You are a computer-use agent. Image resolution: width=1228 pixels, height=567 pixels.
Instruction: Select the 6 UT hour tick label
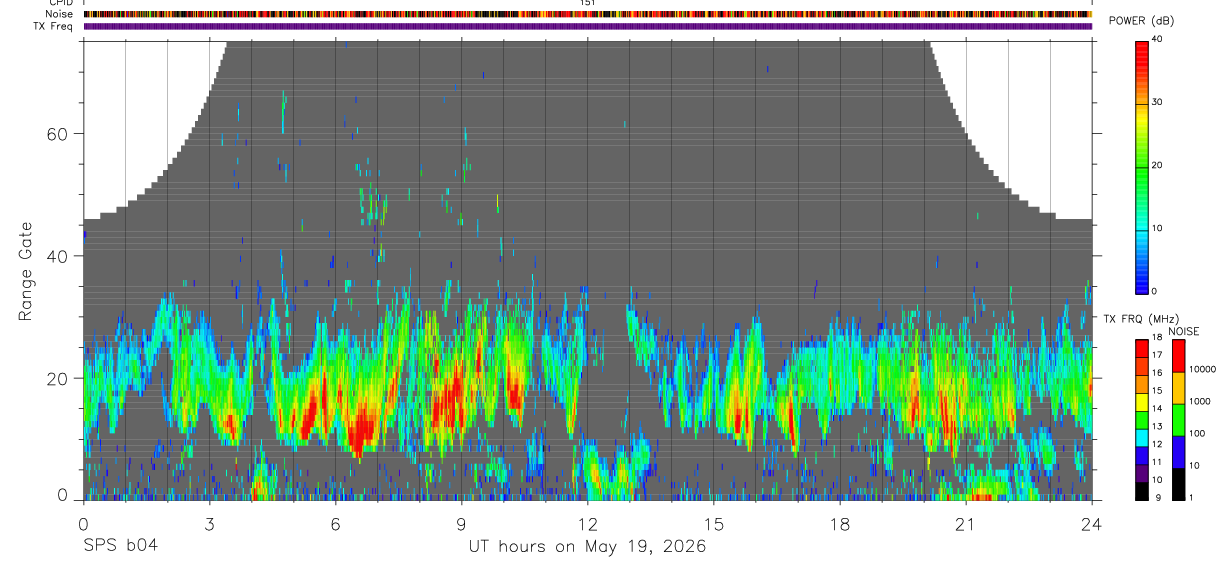[x=335, y=523]
